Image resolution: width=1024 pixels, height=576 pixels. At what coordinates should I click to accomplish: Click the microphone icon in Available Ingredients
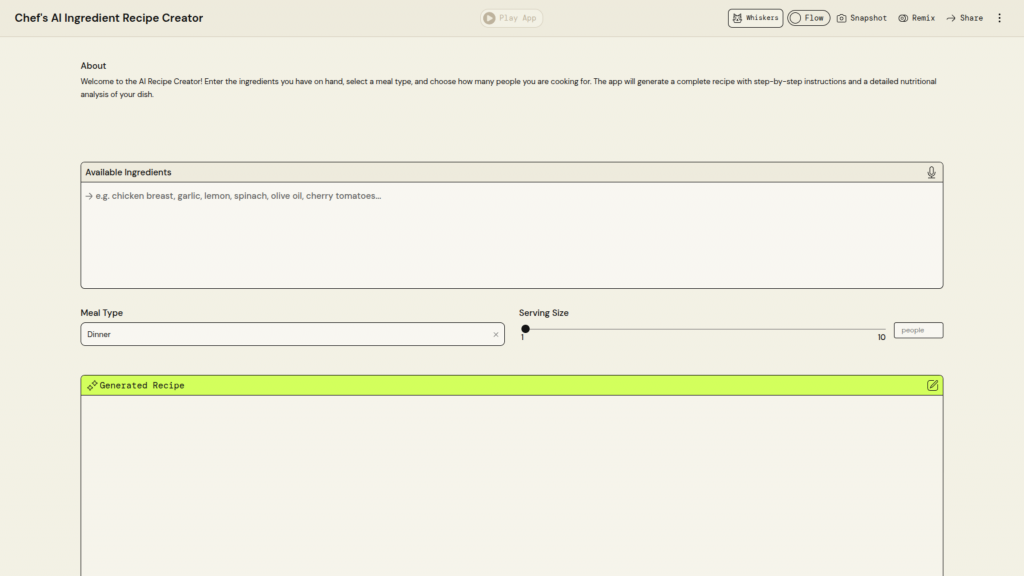tap(931, 173)
